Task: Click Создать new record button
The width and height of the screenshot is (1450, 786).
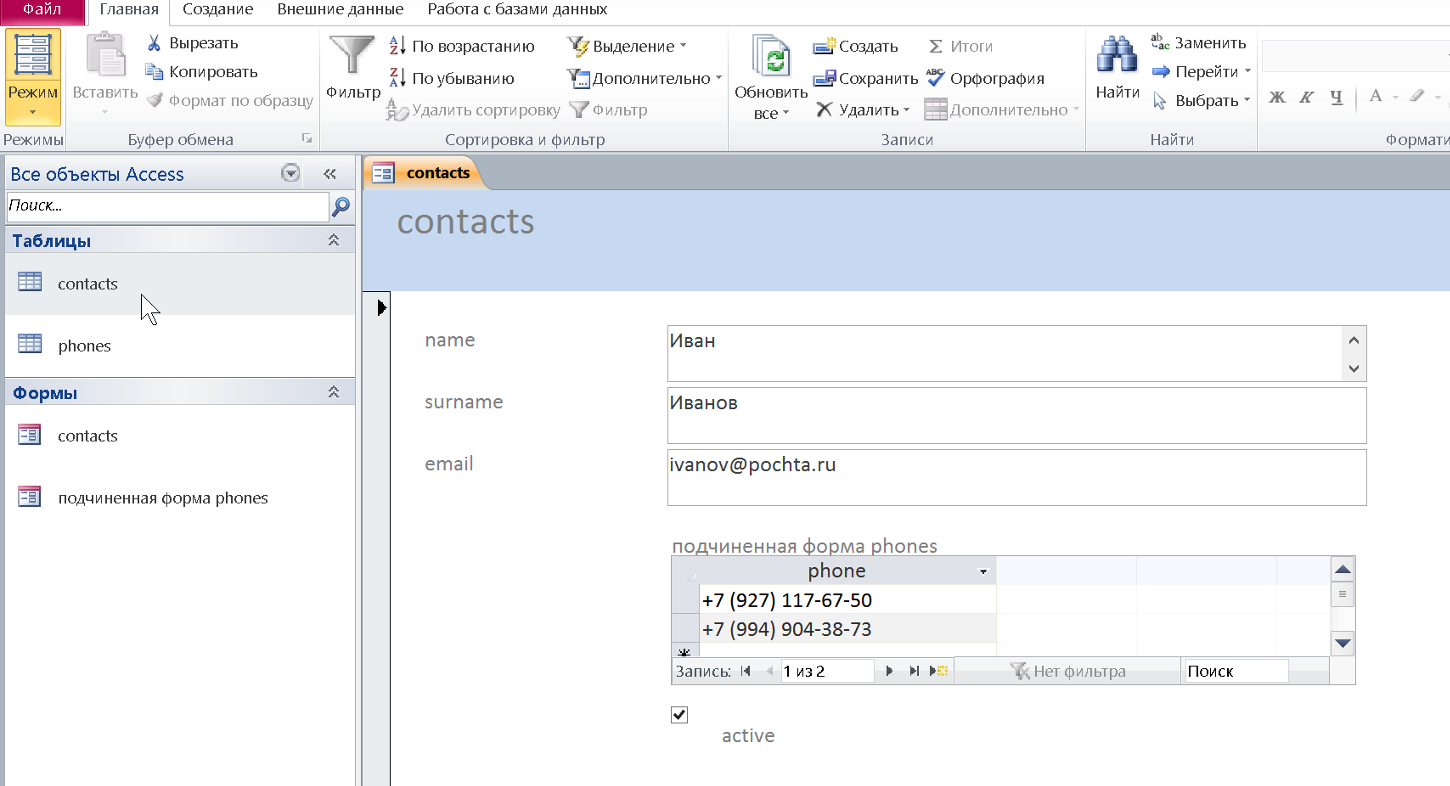Action: click(x=856, y=46)
